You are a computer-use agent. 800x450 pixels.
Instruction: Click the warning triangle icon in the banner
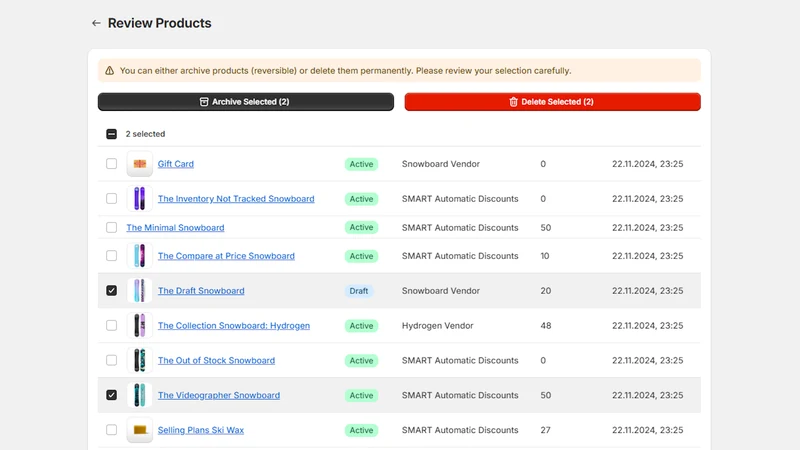coord(110,70)
